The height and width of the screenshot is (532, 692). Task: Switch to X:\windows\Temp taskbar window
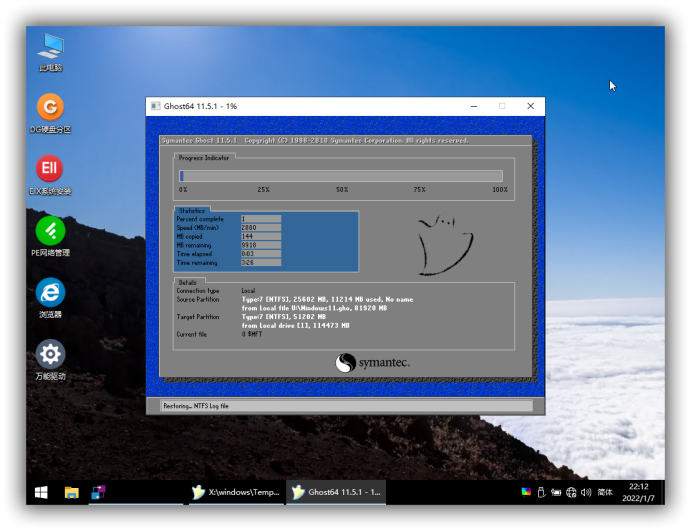coord(236,492)
